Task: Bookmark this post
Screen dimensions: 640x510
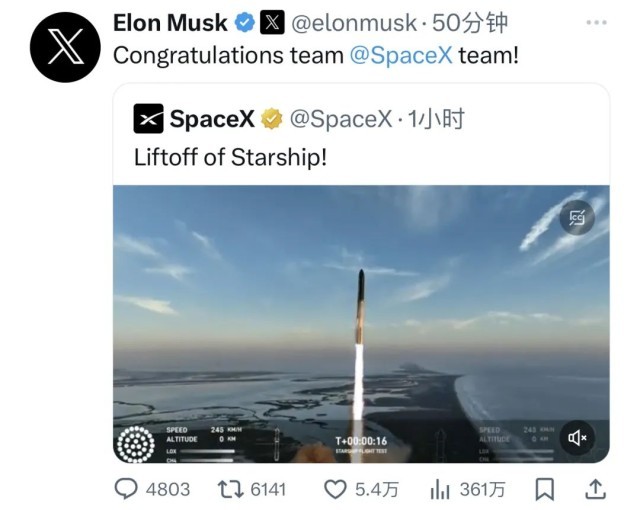Action: [x=545, y=489]
